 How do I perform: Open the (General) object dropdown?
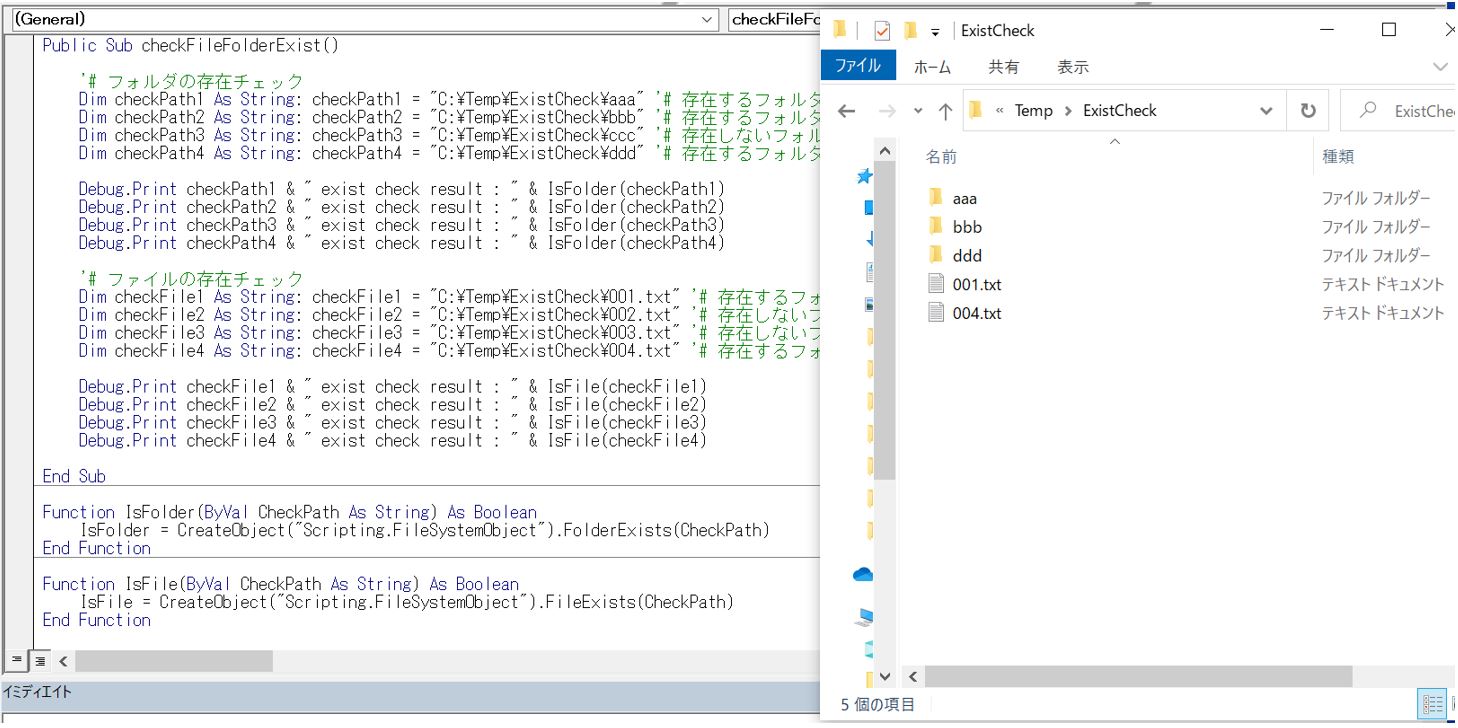coord(708,19)
